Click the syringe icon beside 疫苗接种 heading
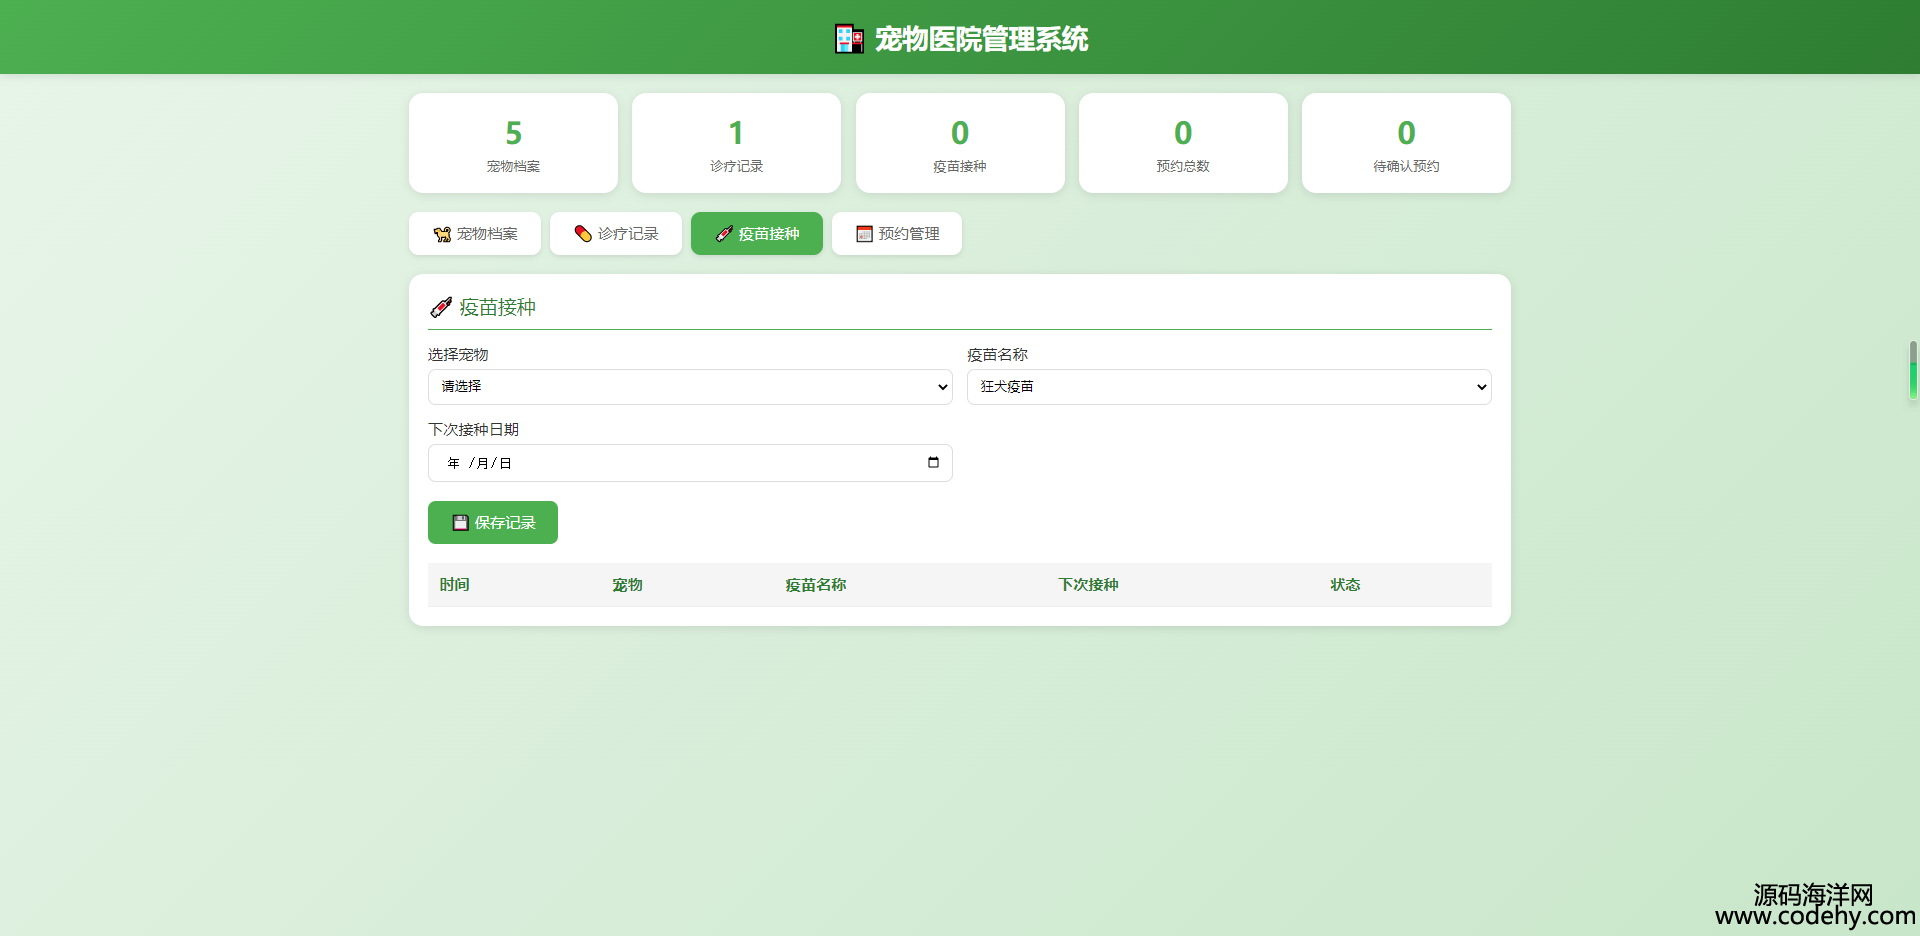Screen dimensions: 1920x936 click(x=441, y=307)
